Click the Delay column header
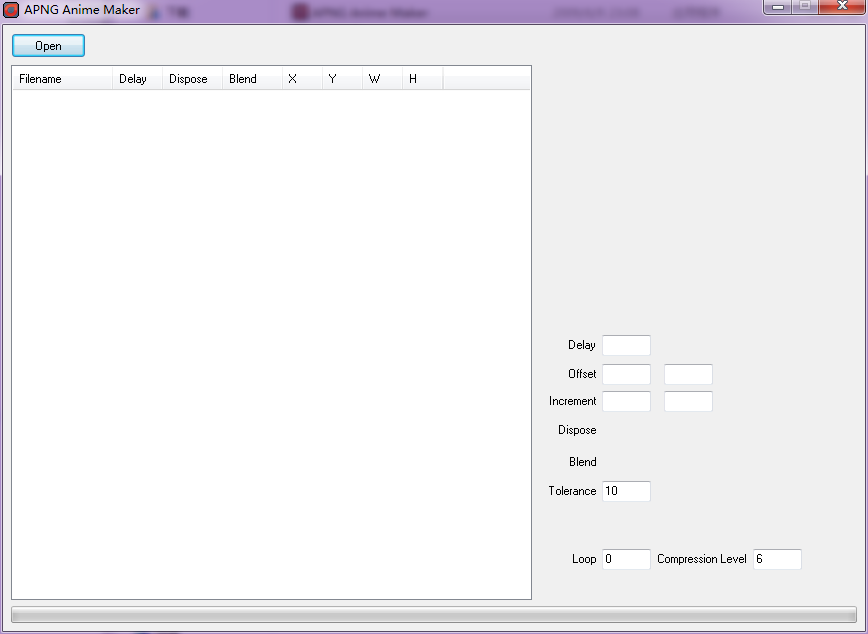 (x=137, y=79)
